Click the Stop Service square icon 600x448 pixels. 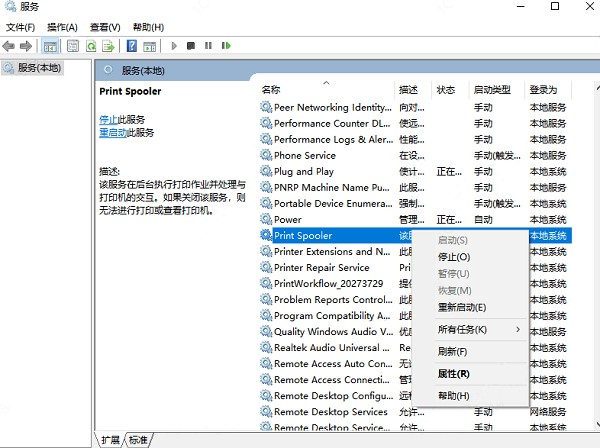pos(191,46)
